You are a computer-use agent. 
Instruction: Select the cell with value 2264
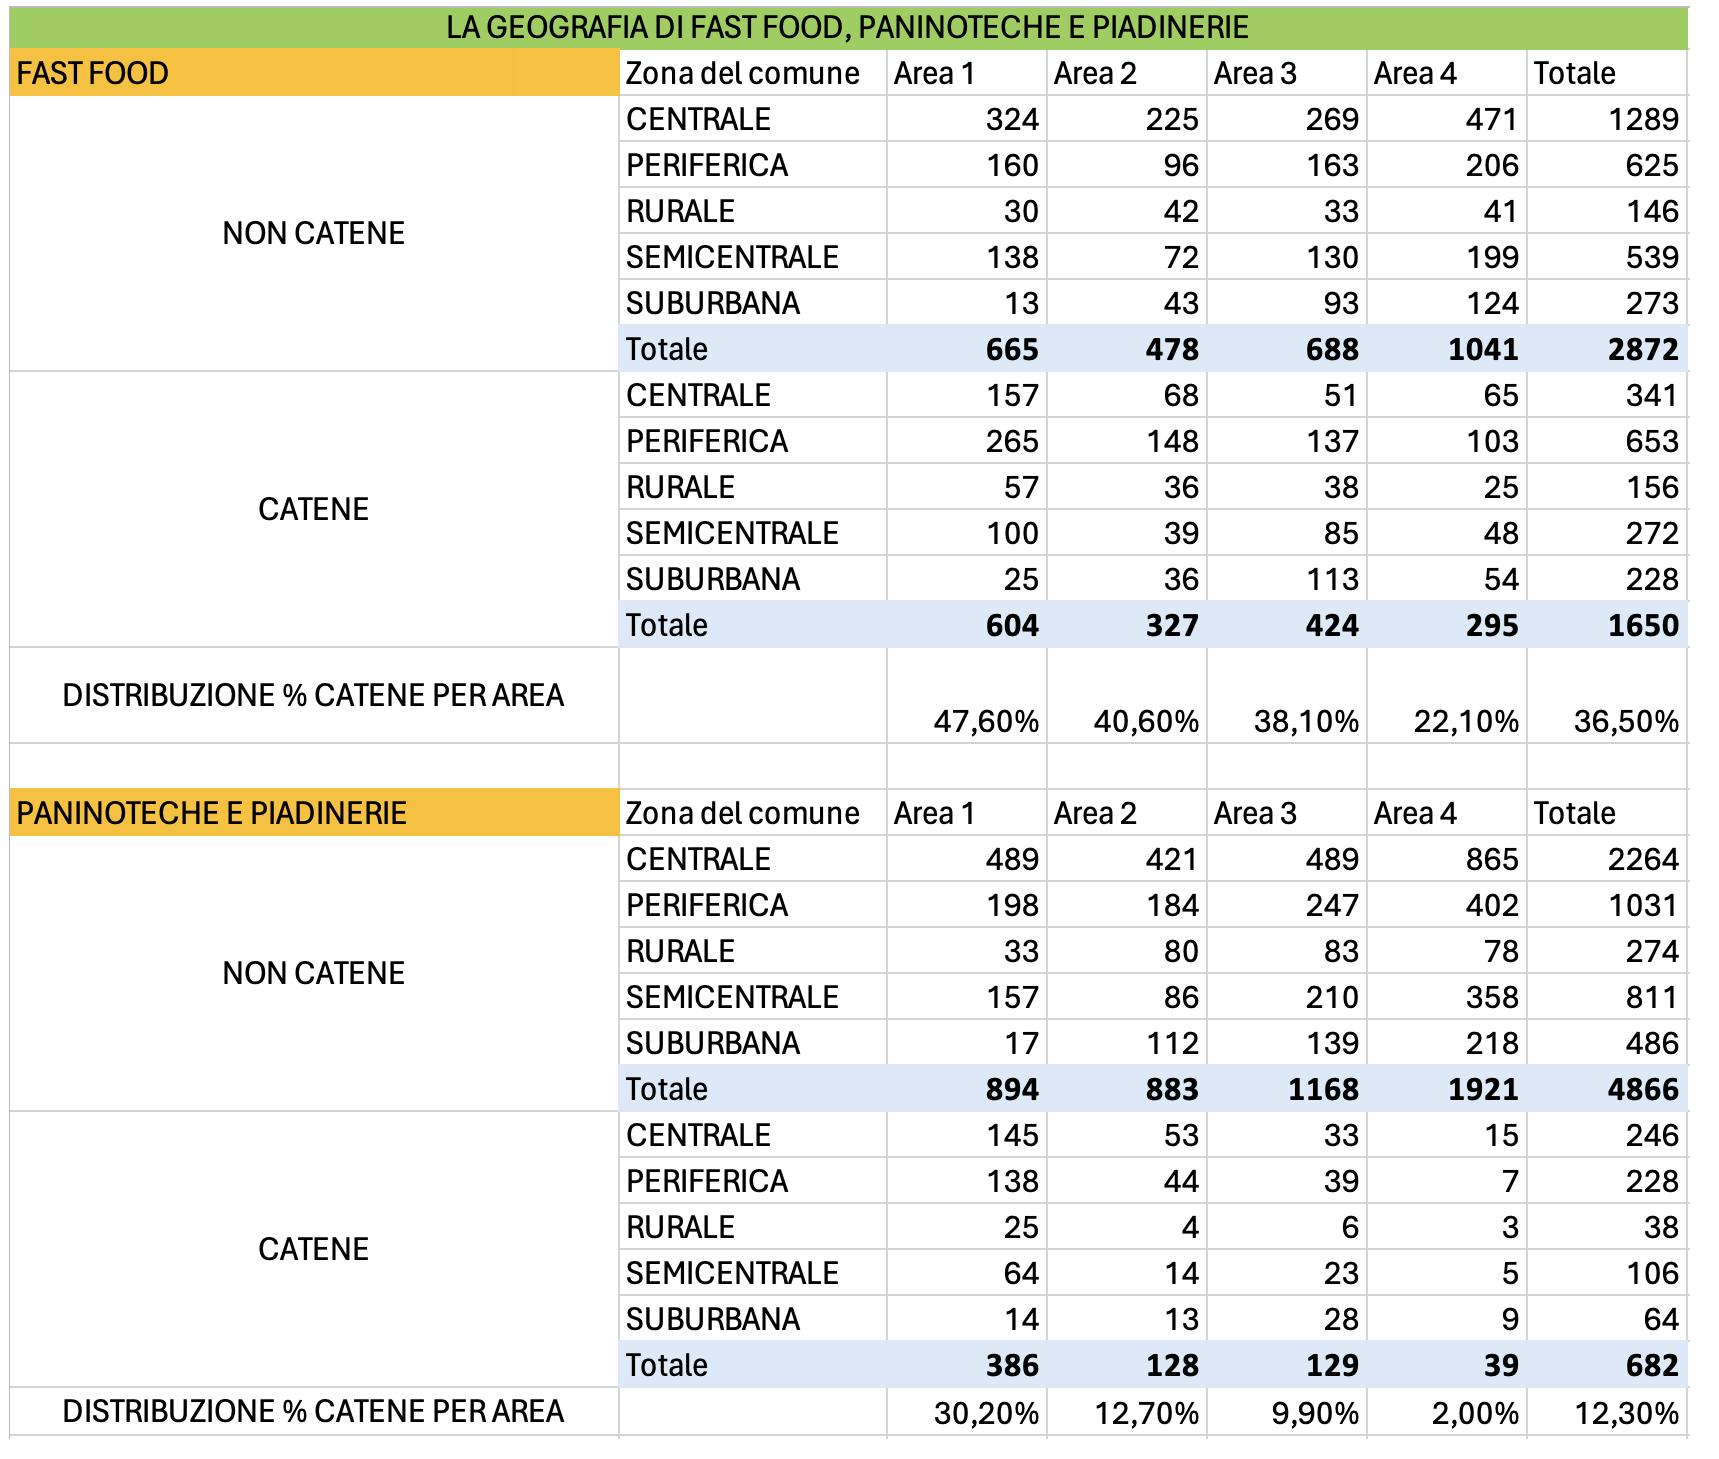click(1607, 859)
